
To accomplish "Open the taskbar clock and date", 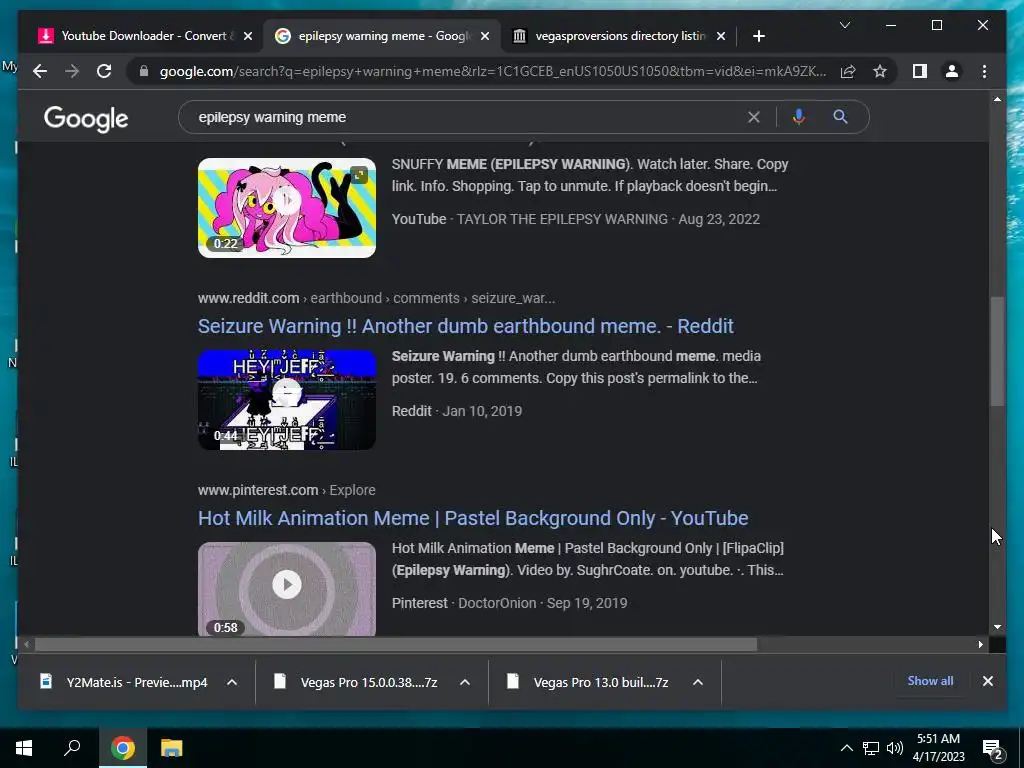I will click(x=938, y=748).
